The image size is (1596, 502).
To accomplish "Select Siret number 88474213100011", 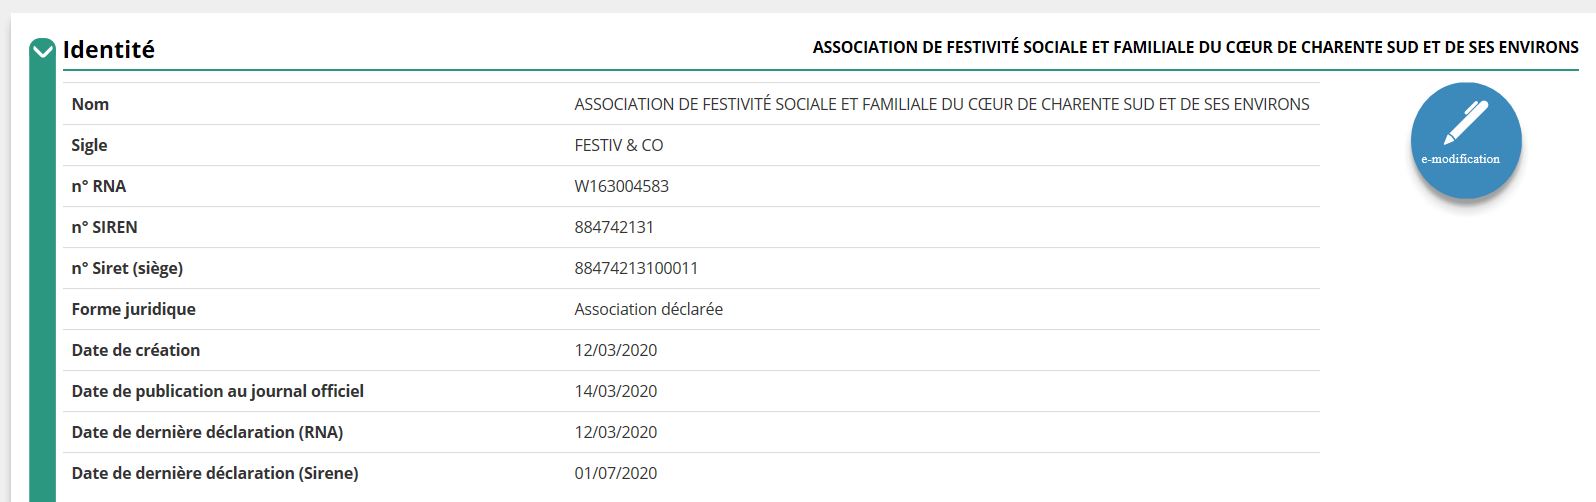I will (x=636, y=268).
